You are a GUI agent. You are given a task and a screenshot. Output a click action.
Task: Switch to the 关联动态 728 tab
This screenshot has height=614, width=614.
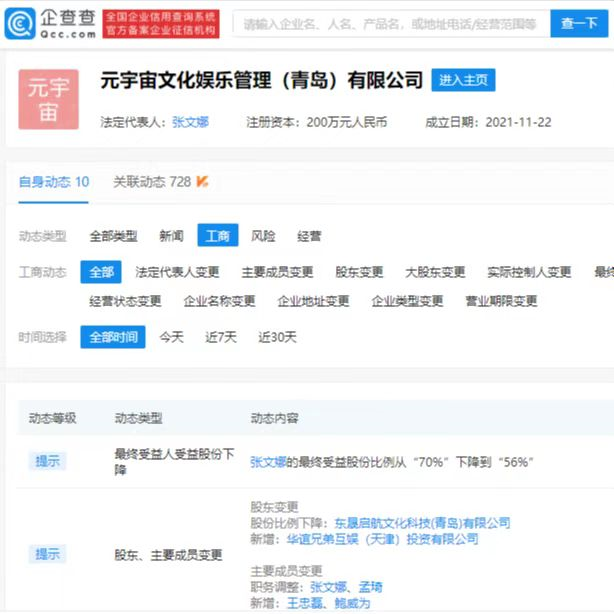point(152,182)
